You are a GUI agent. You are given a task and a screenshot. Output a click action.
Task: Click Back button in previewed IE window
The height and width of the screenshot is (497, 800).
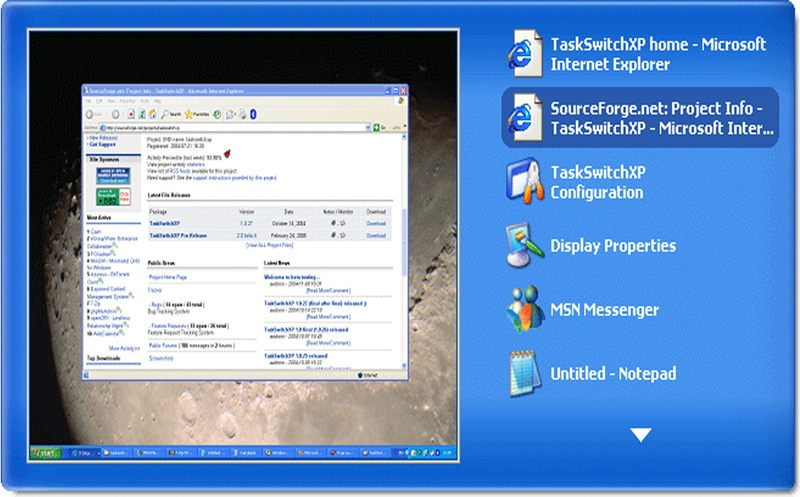[93, 114]
